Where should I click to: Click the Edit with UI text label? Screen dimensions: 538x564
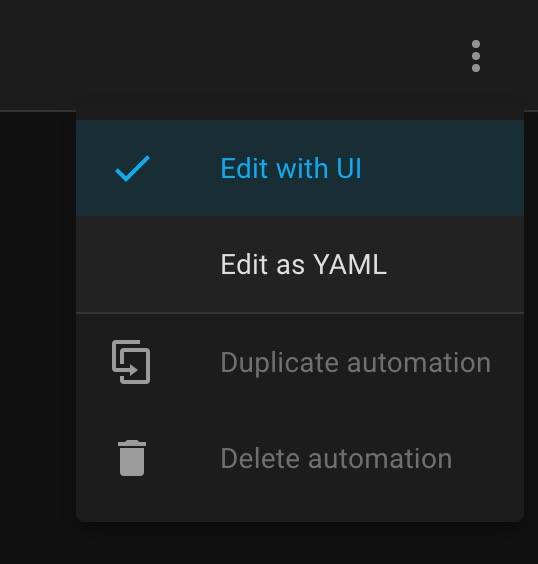point(291,168)
